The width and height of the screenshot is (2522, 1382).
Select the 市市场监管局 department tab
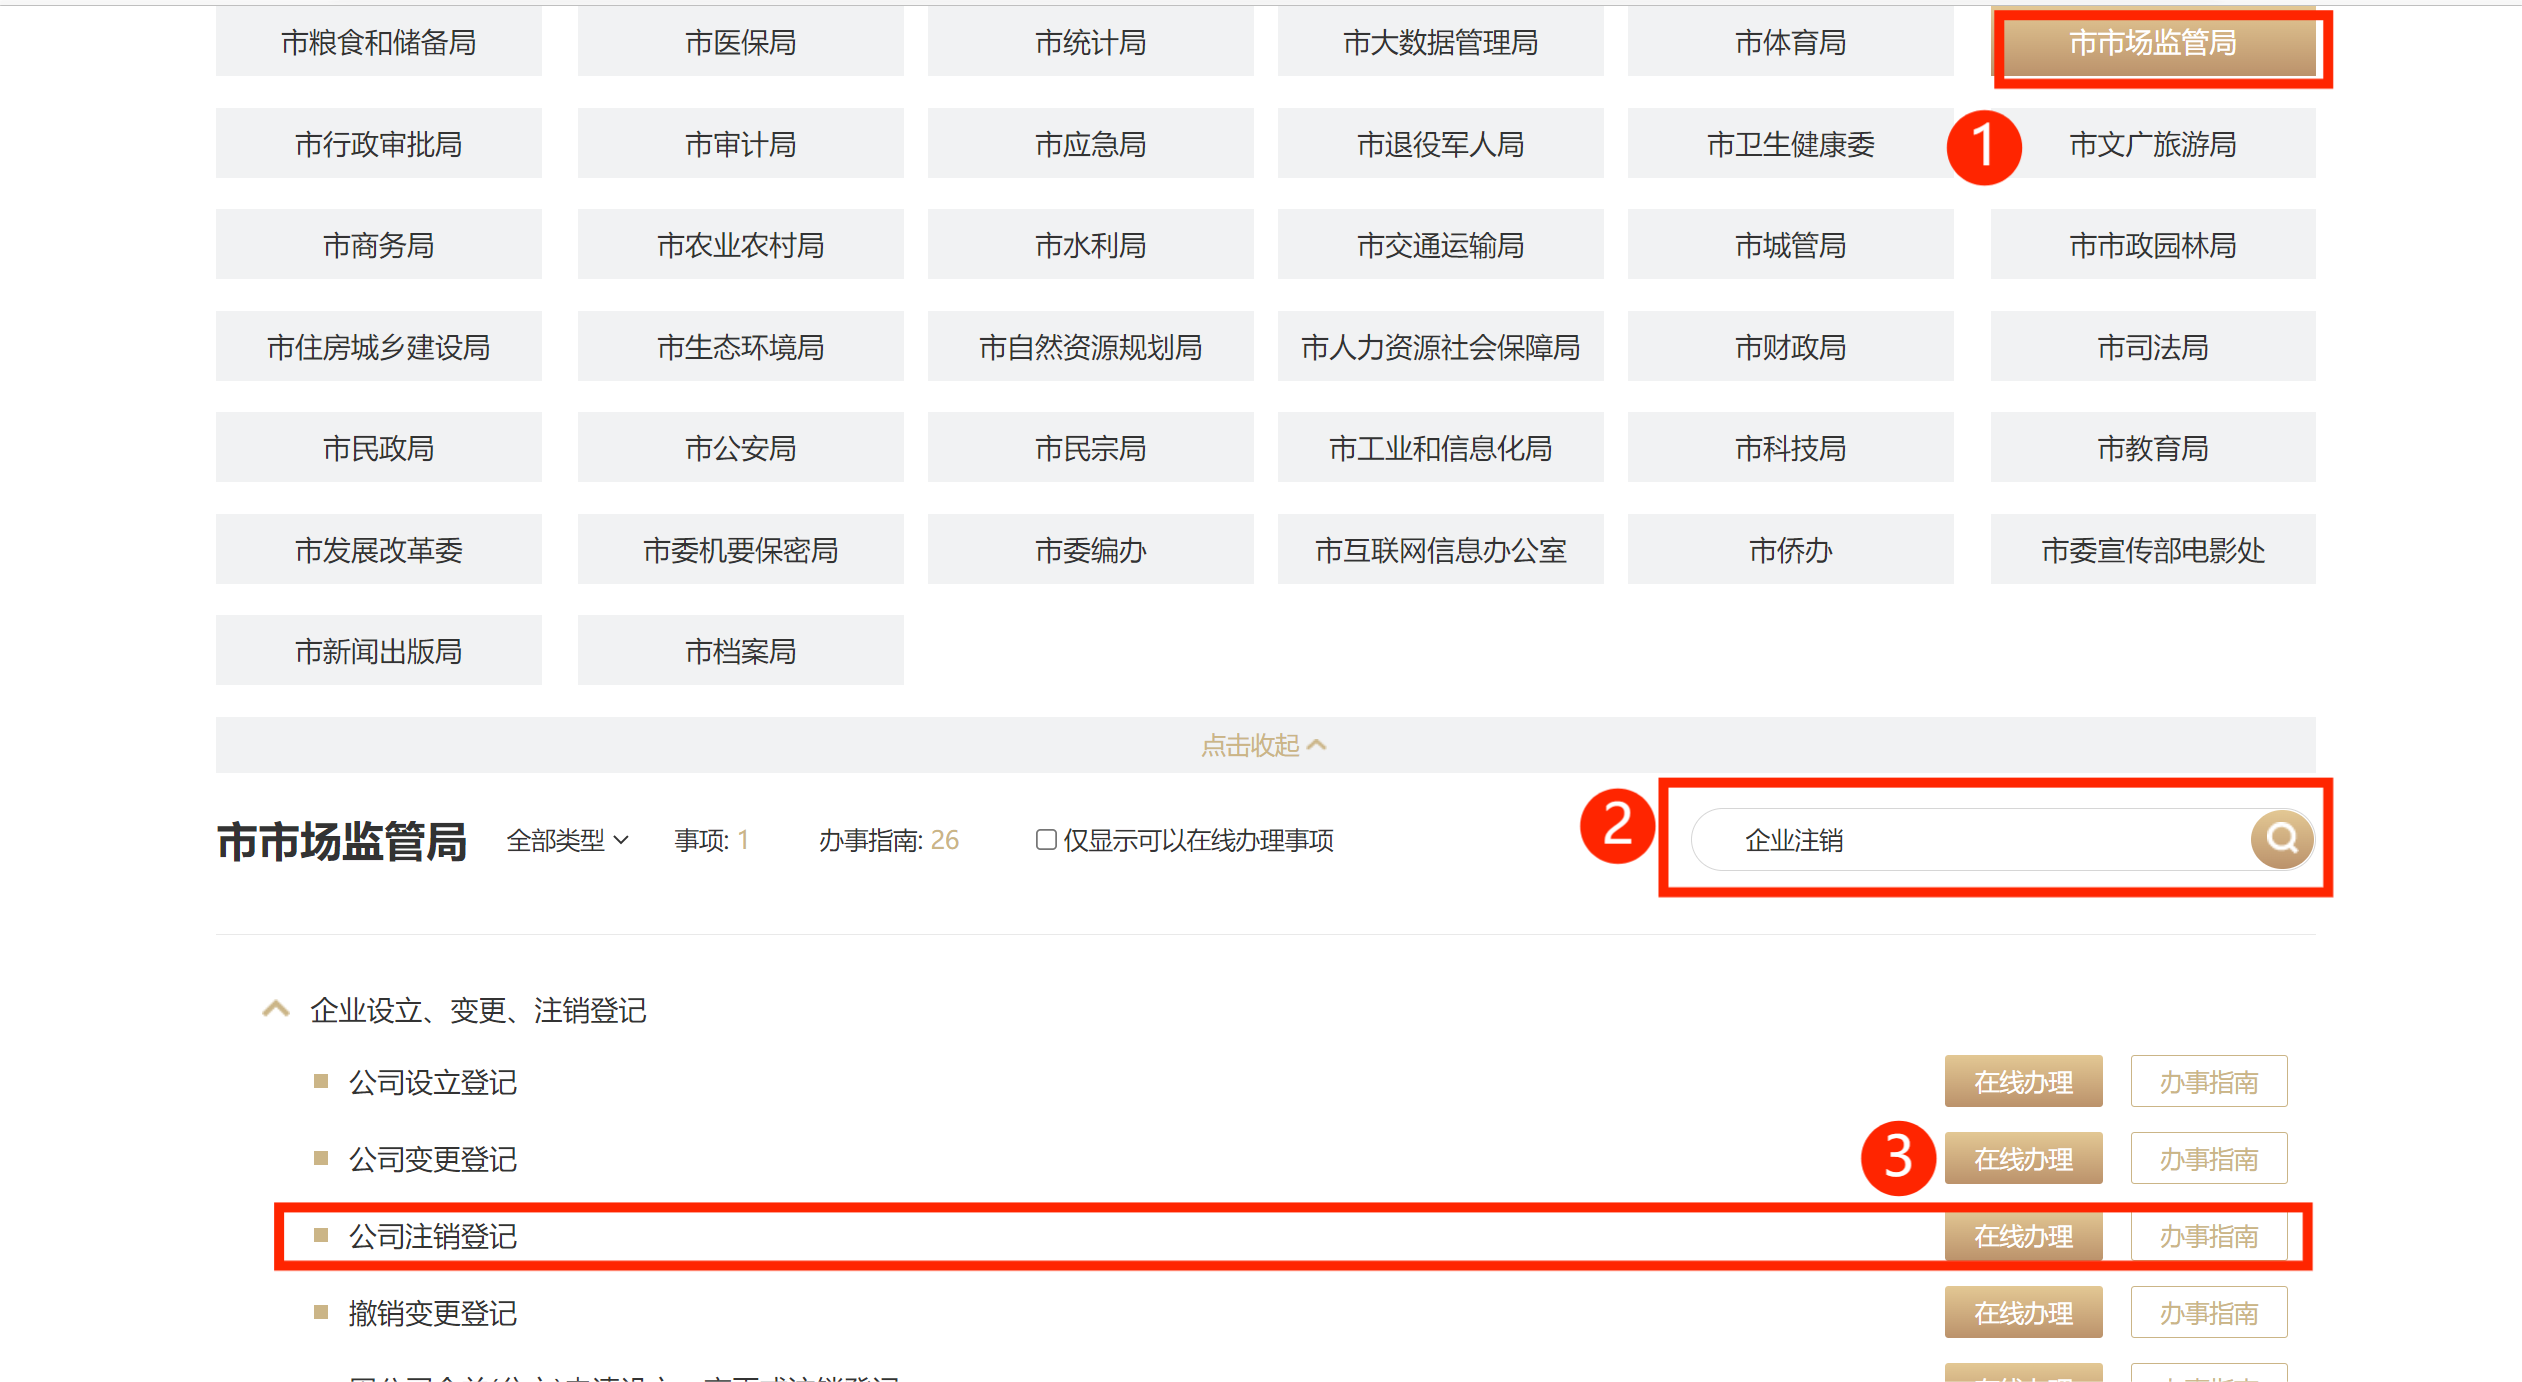point(2152,43)
